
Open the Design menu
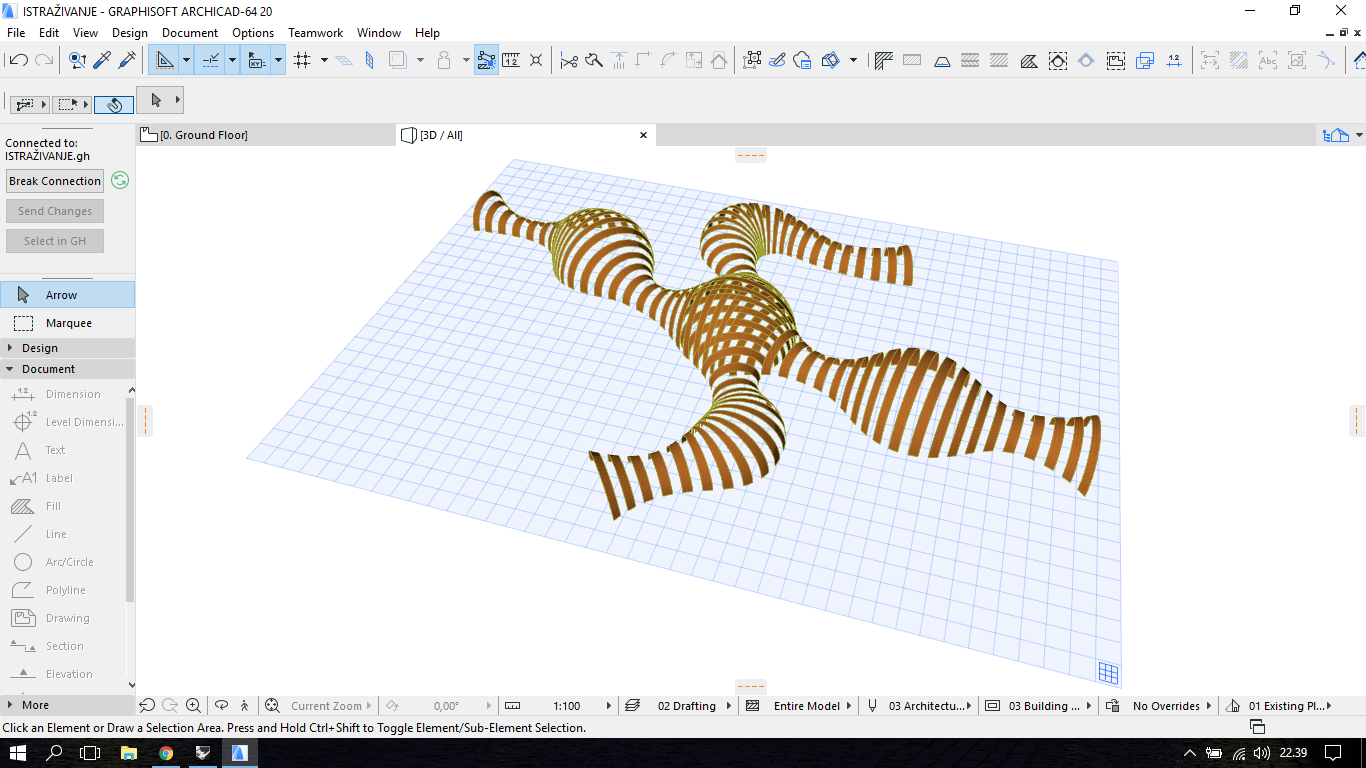(129, 33)
